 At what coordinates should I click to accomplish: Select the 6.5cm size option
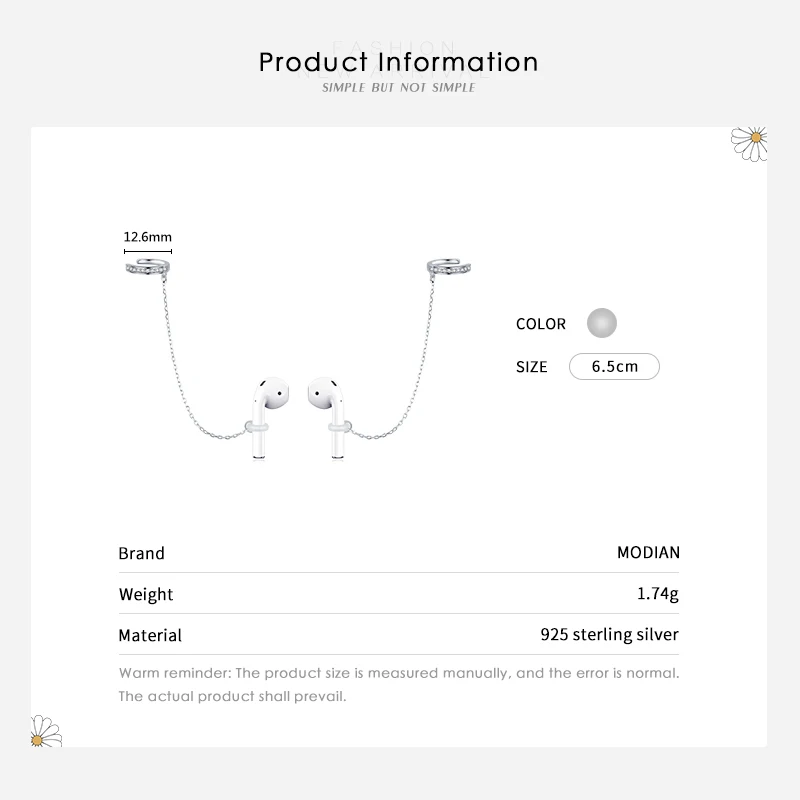click(x=614, y=367)
